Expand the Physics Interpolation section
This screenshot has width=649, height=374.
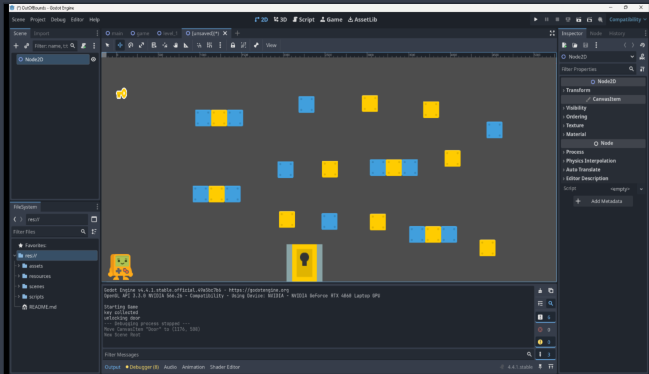[603, 161]
